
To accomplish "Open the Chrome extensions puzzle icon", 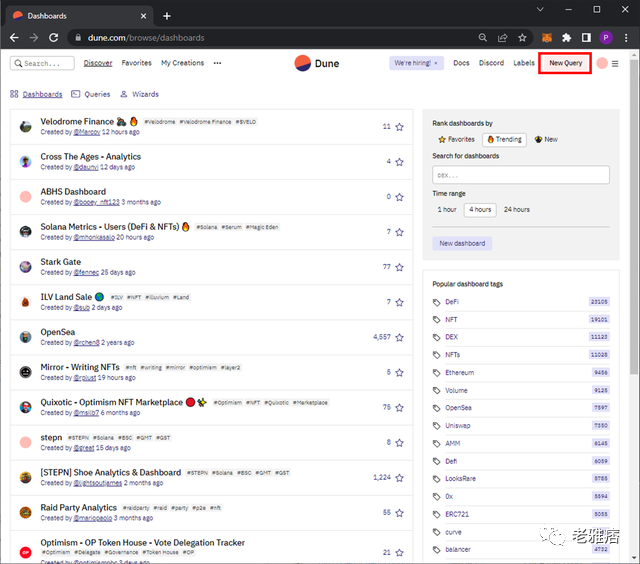I will click(566, 38).
